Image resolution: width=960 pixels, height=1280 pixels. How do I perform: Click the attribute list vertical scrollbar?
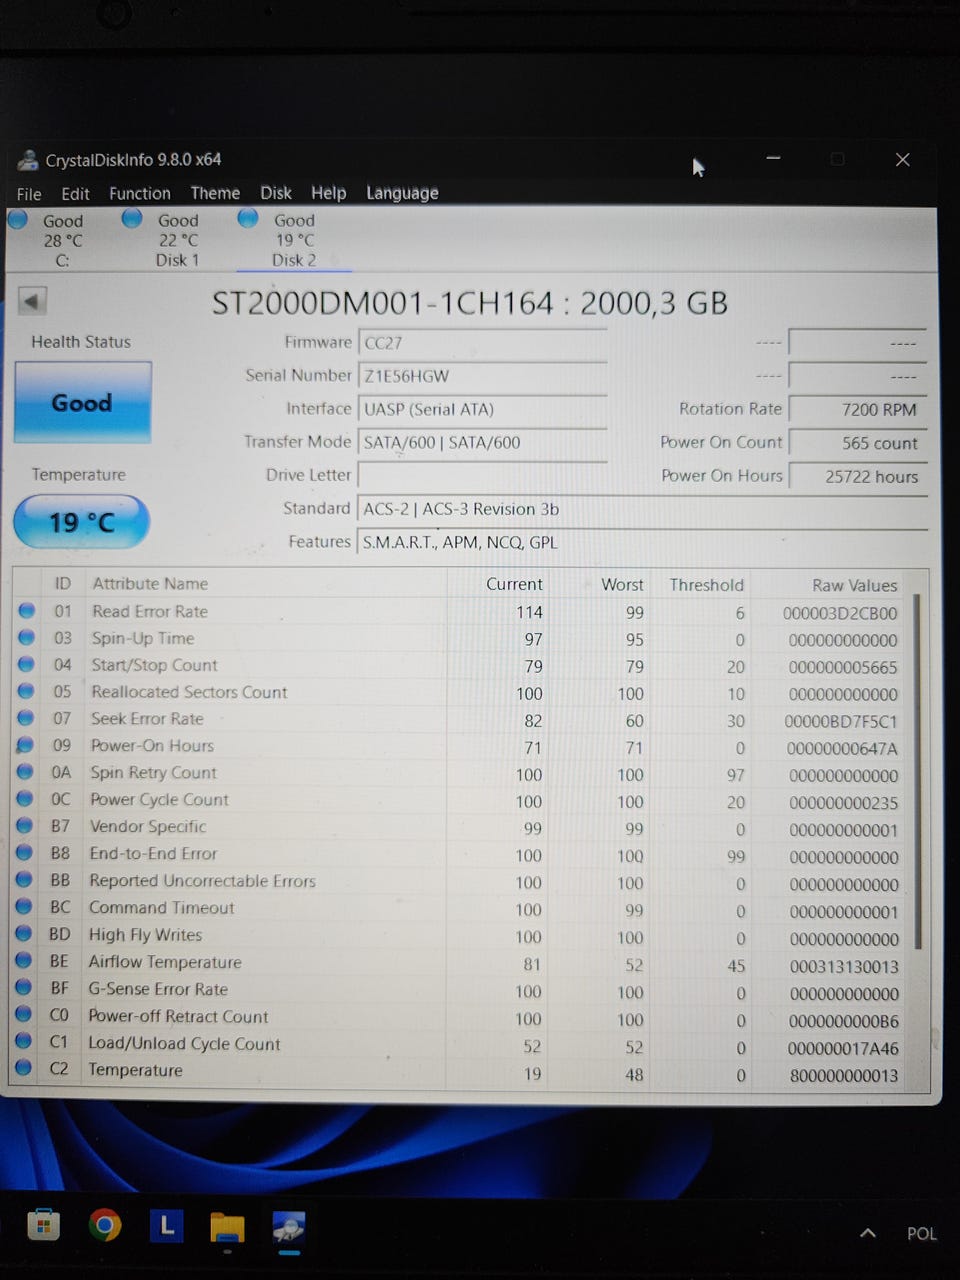click(x=917, y=770)
